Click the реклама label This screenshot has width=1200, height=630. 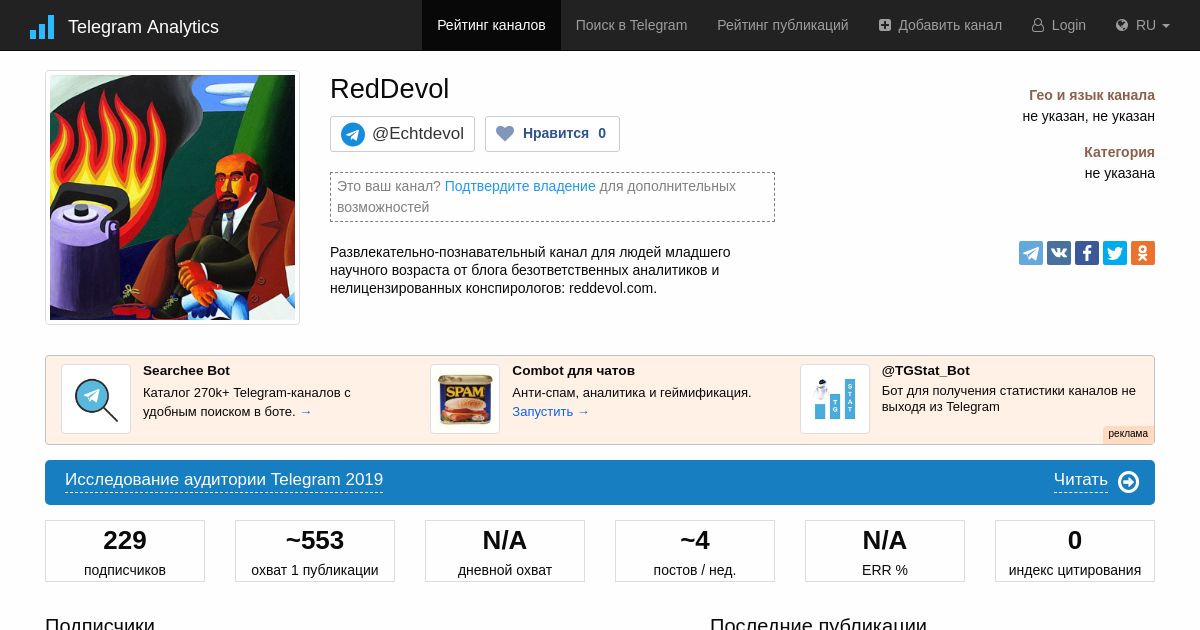click(x=1128, y=434)
